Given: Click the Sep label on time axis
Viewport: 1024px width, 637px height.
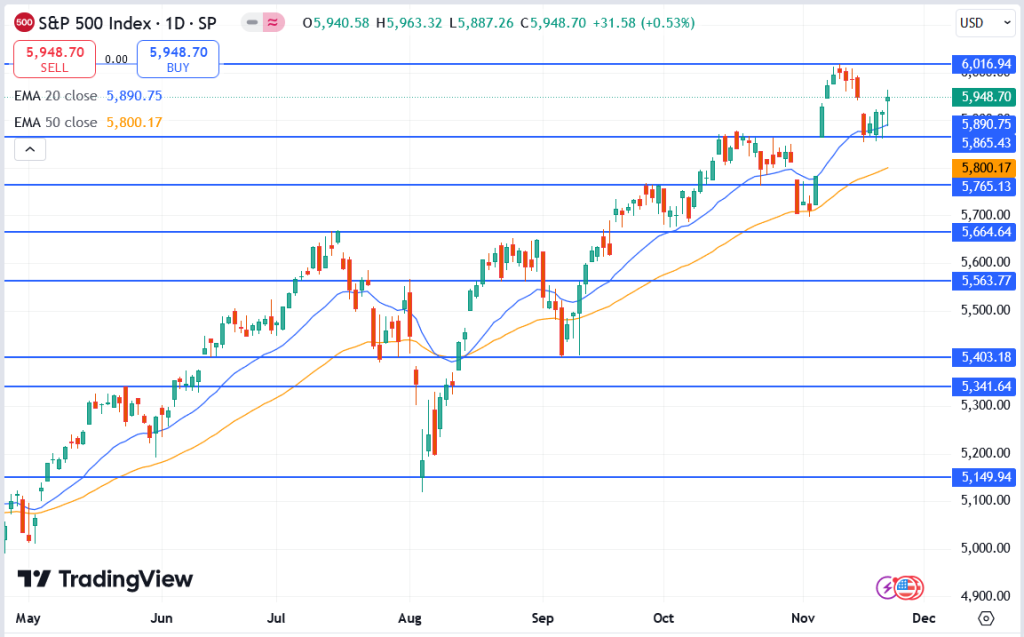Looking at the screenshot, I should tap(542, 618).
